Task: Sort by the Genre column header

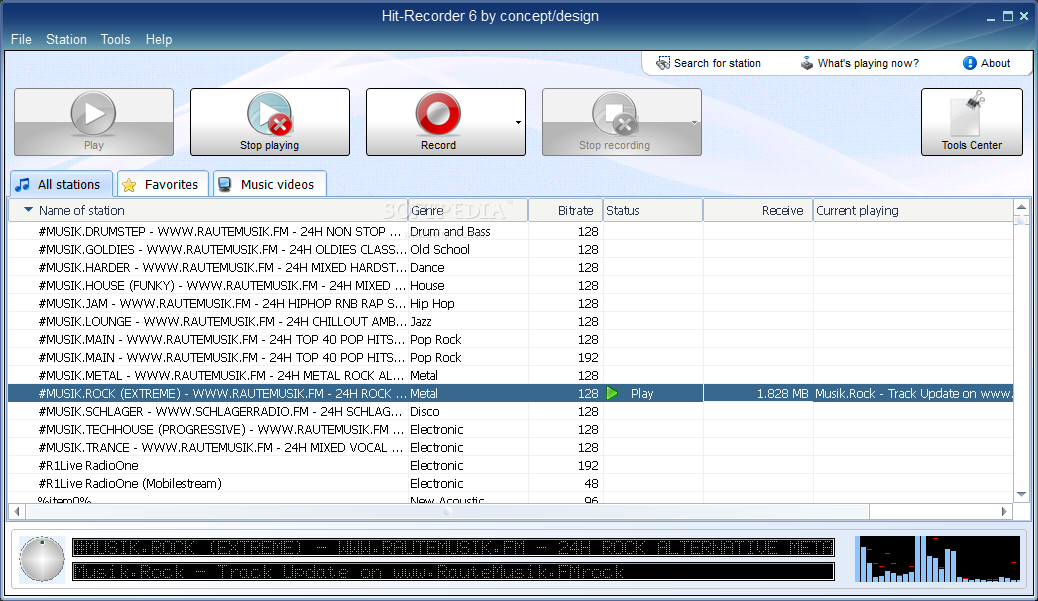Action: click(468, 210)
